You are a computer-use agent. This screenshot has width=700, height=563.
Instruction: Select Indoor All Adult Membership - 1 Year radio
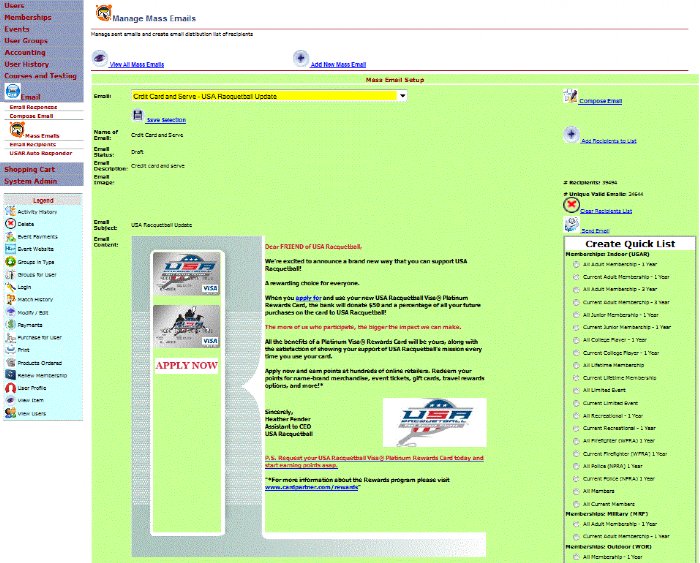tap(576, 264)
